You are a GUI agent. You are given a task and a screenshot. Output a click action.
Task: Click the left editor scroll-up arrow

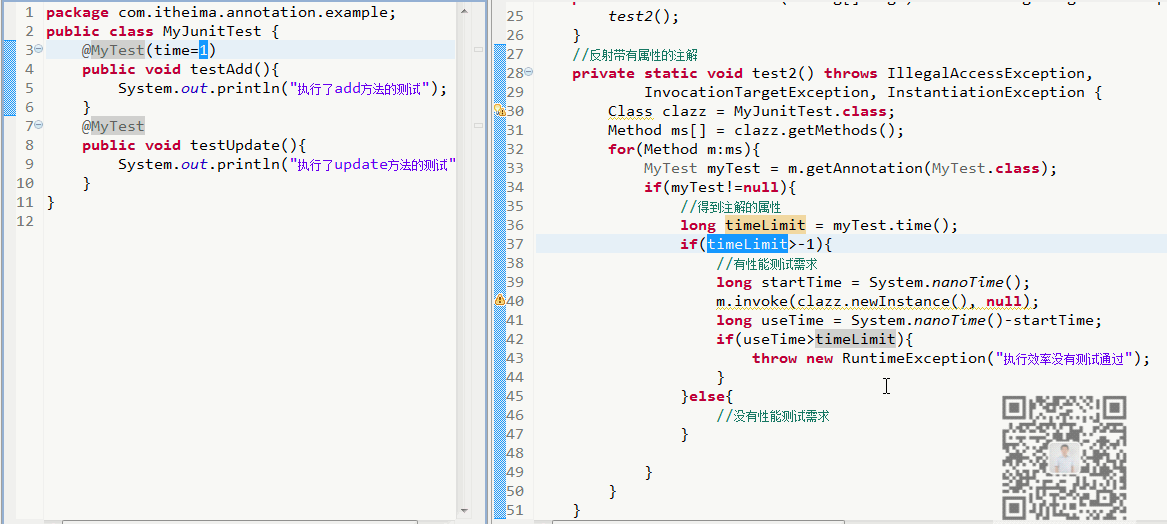tap(464, 12)
